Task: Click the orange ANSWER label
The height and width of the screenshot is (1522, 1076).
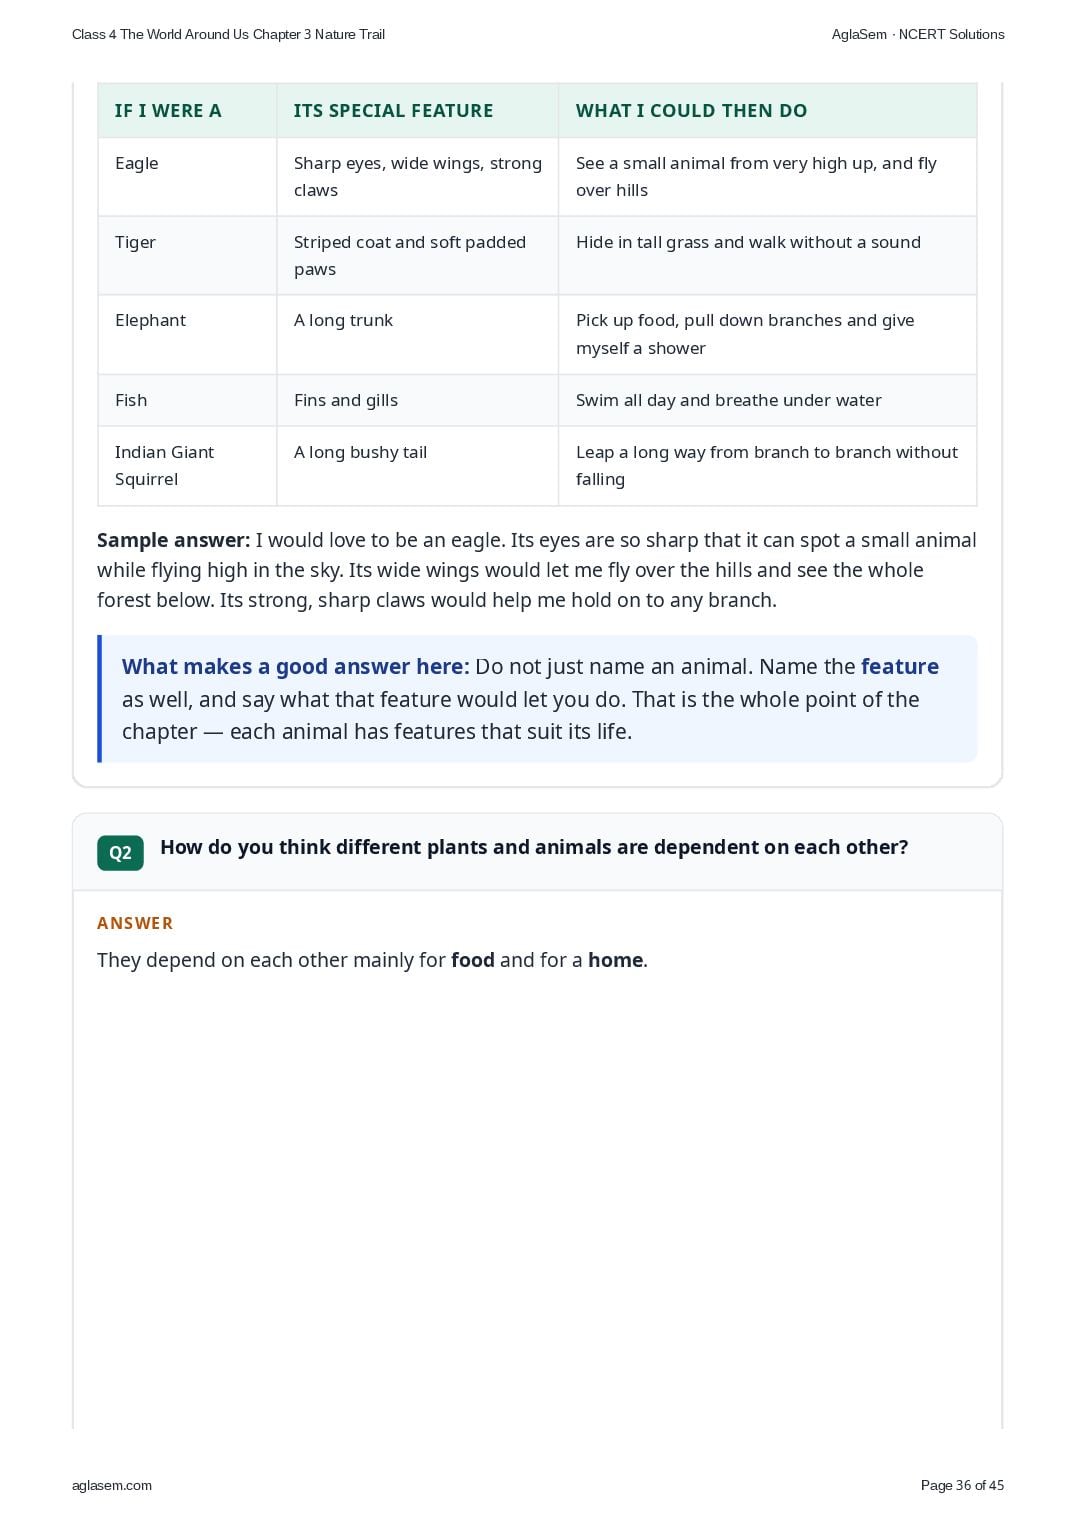Action: click(x=135, y=923)
